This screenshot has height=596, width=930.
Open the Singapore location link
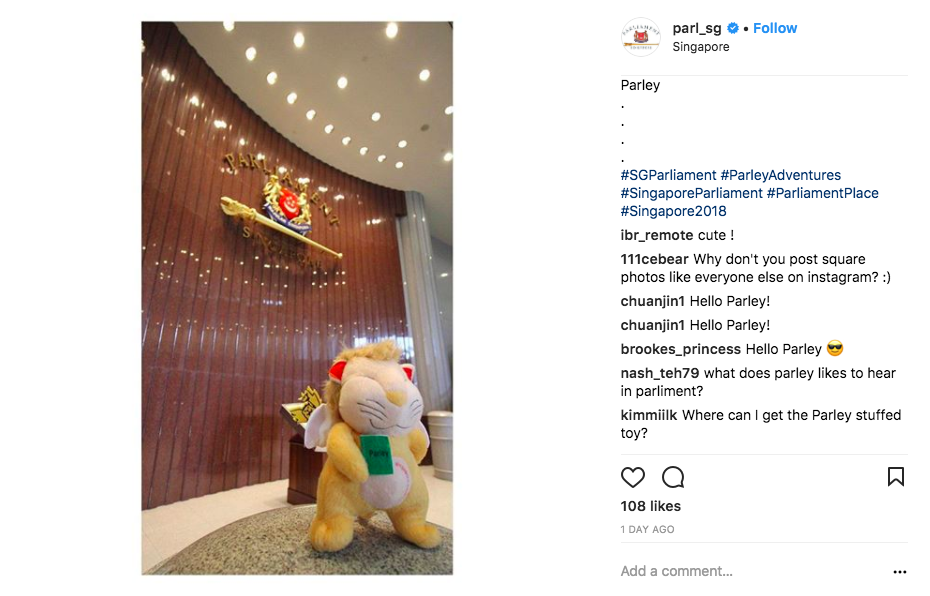(700, 47)
